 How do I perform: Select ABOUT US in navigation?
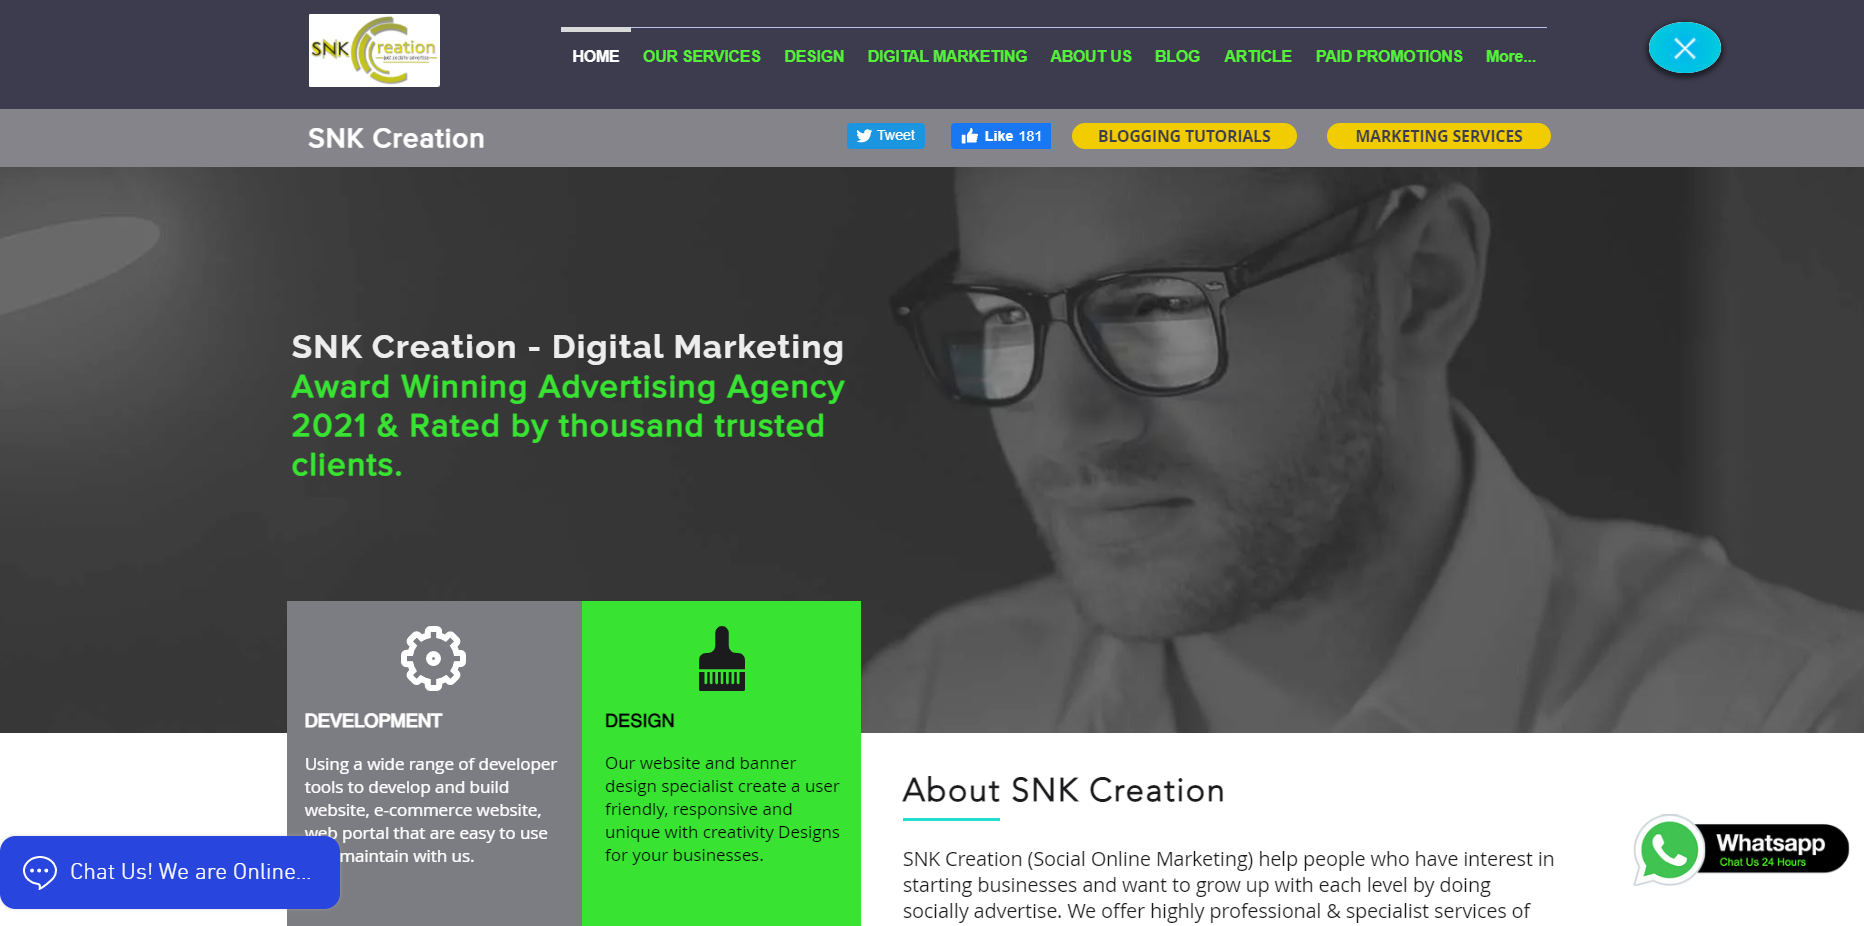coord(1091,57)
